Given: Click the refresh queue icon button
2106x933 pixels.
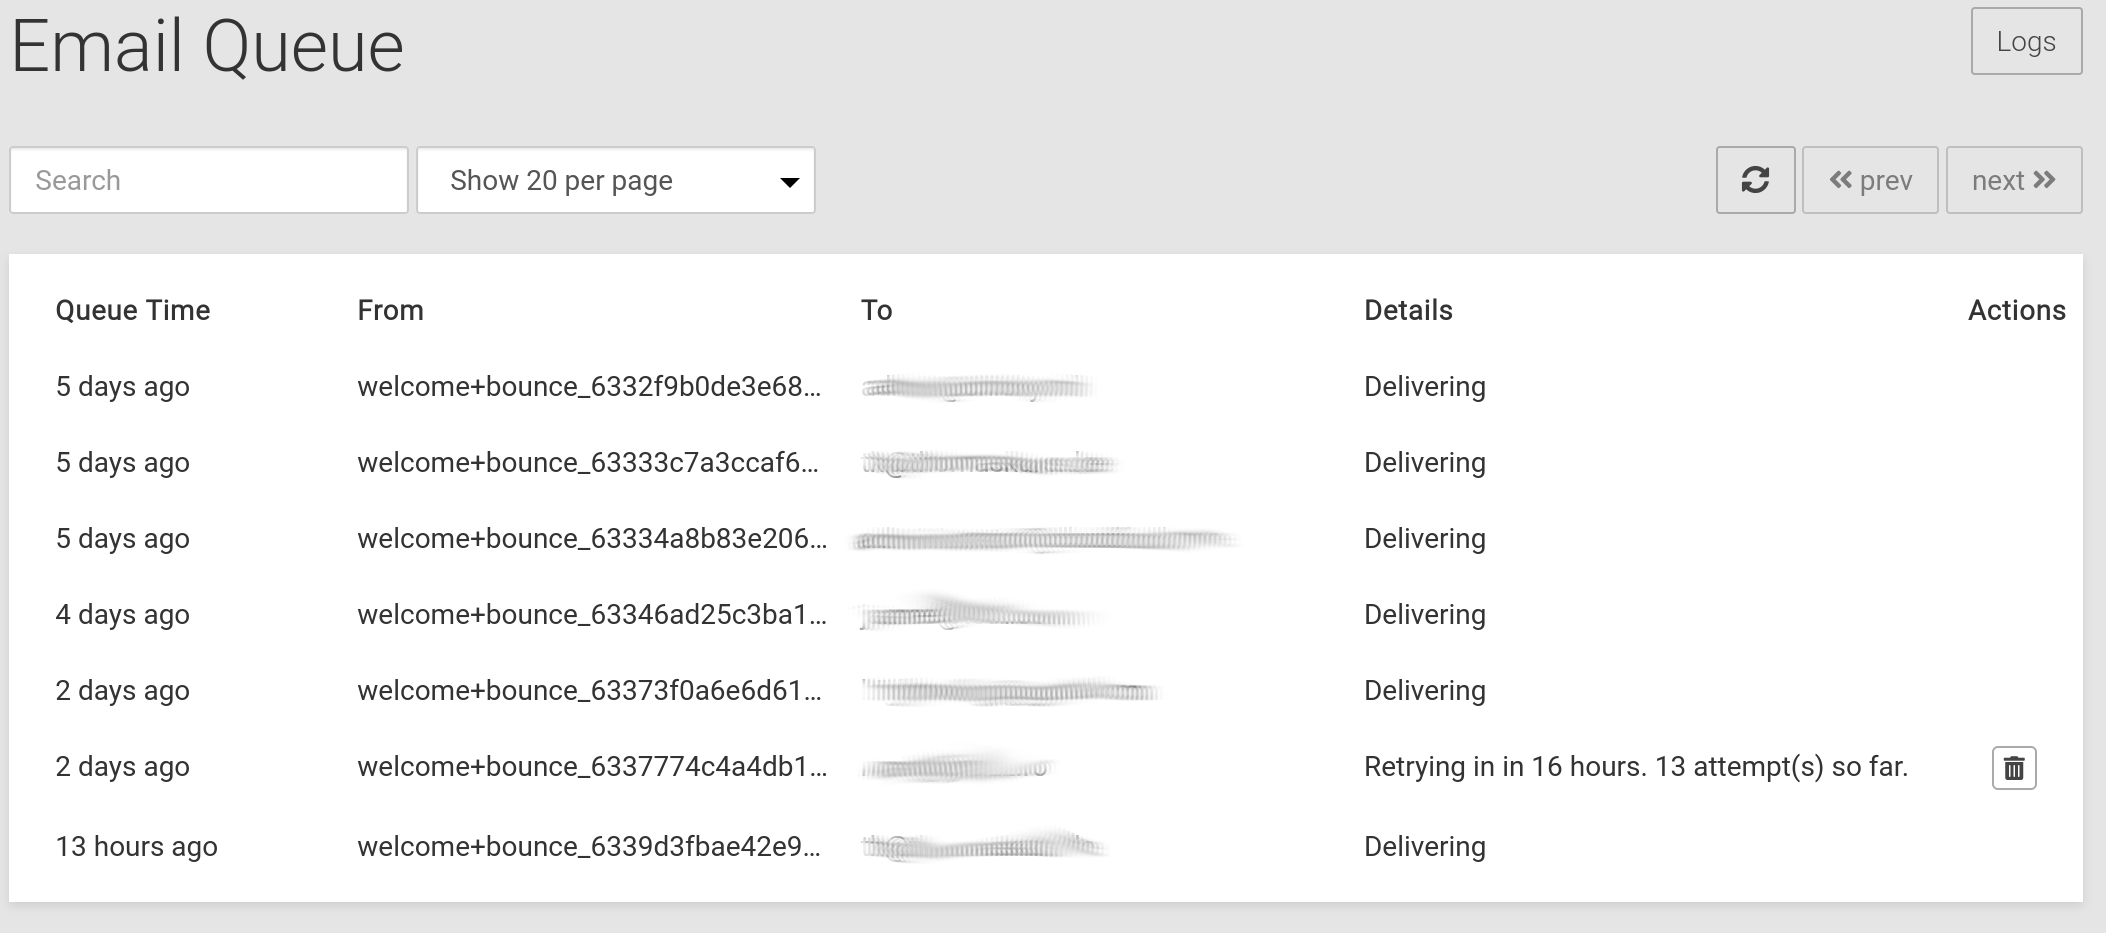Looking at the screenshot, I should (x=1755, y=180).
